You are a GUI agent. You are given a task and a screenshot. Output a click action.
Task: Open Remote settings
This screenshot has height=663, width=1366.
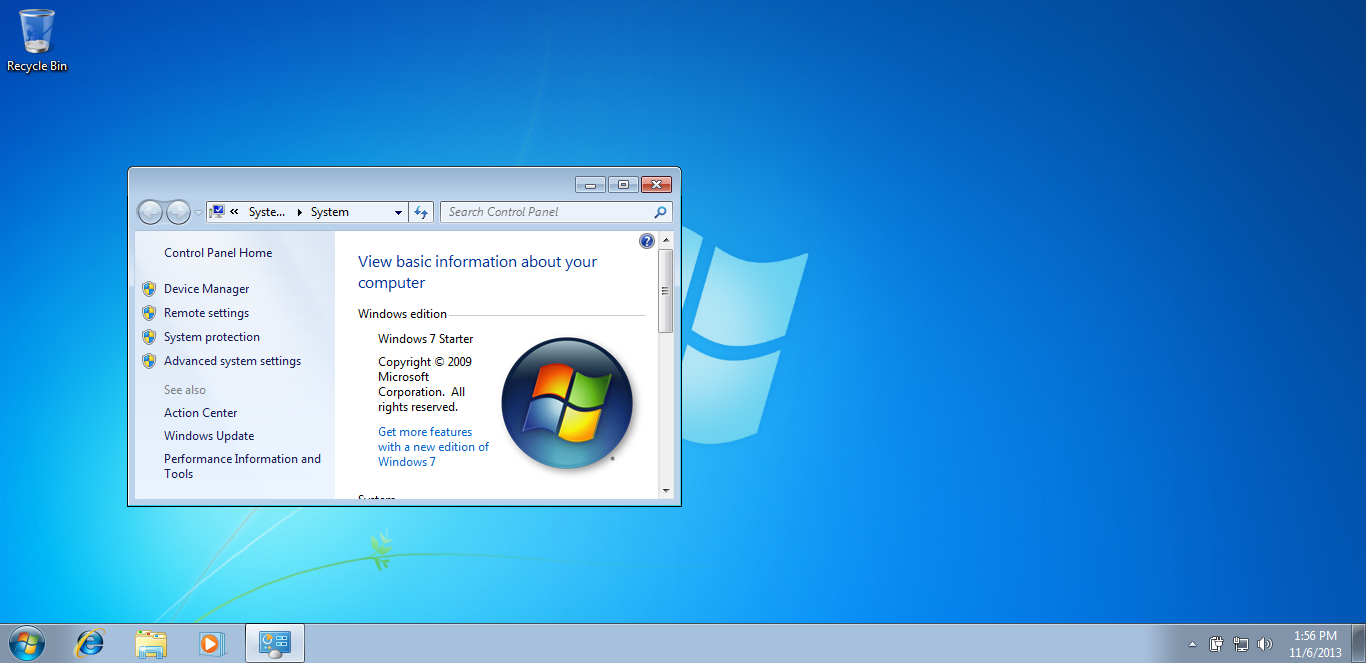(206, 313)
